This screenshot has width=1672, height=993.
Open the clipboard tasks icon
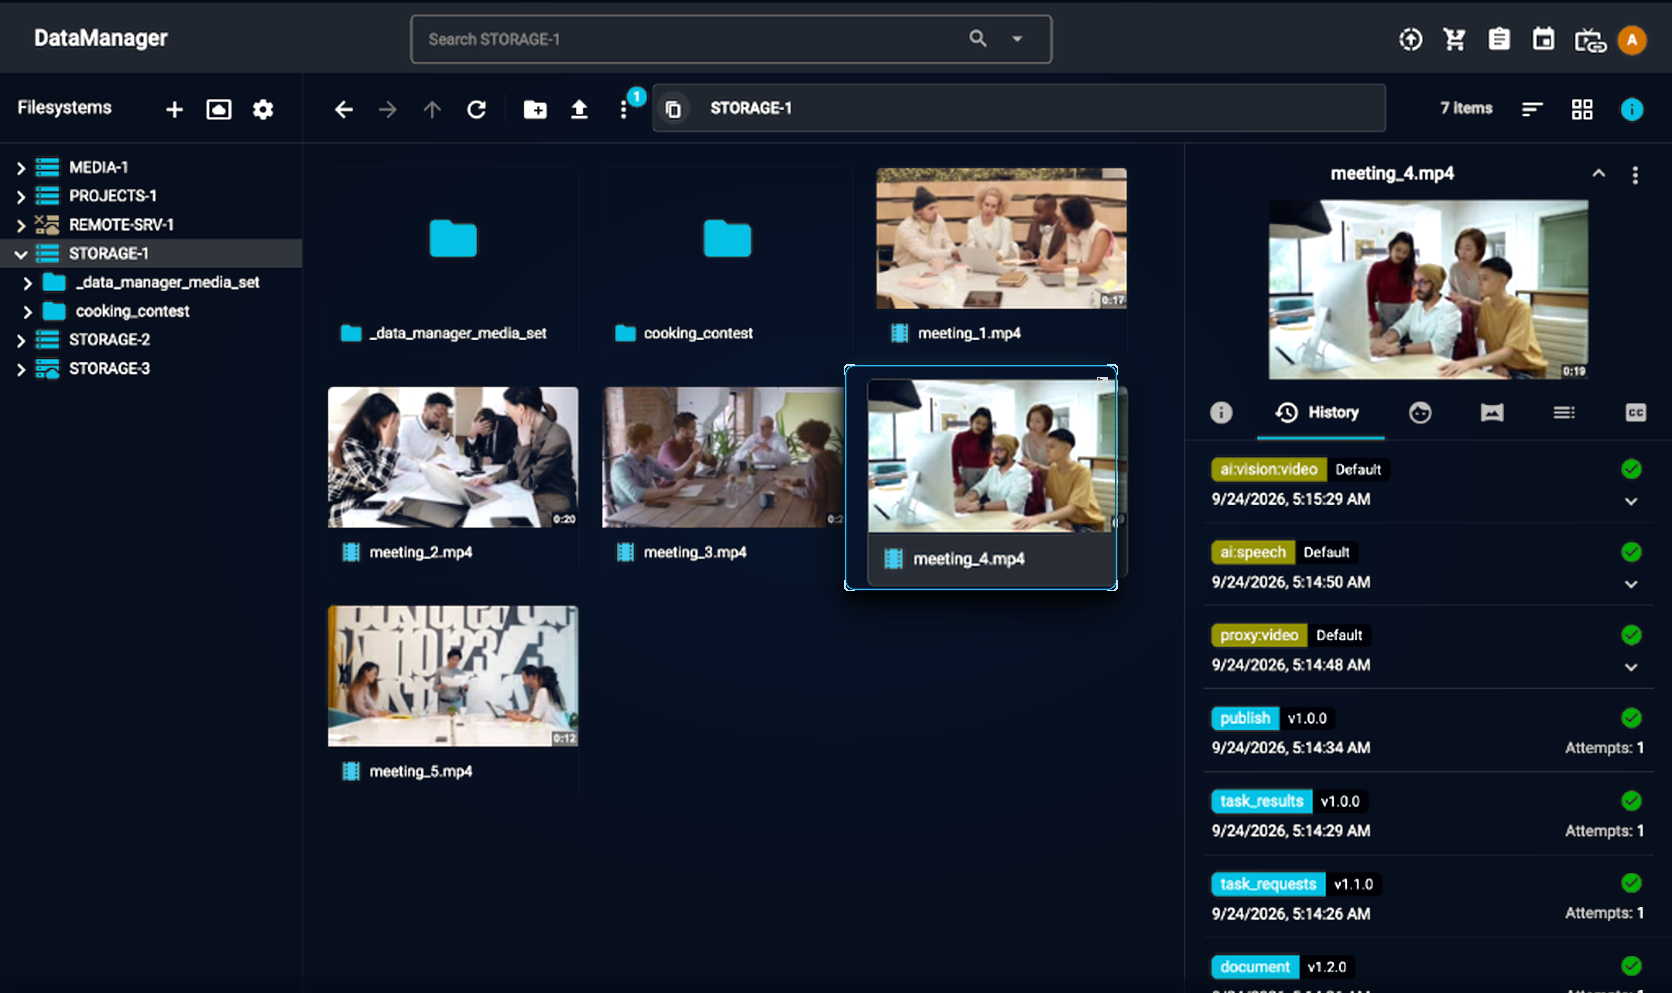(x=1499, y=39)
